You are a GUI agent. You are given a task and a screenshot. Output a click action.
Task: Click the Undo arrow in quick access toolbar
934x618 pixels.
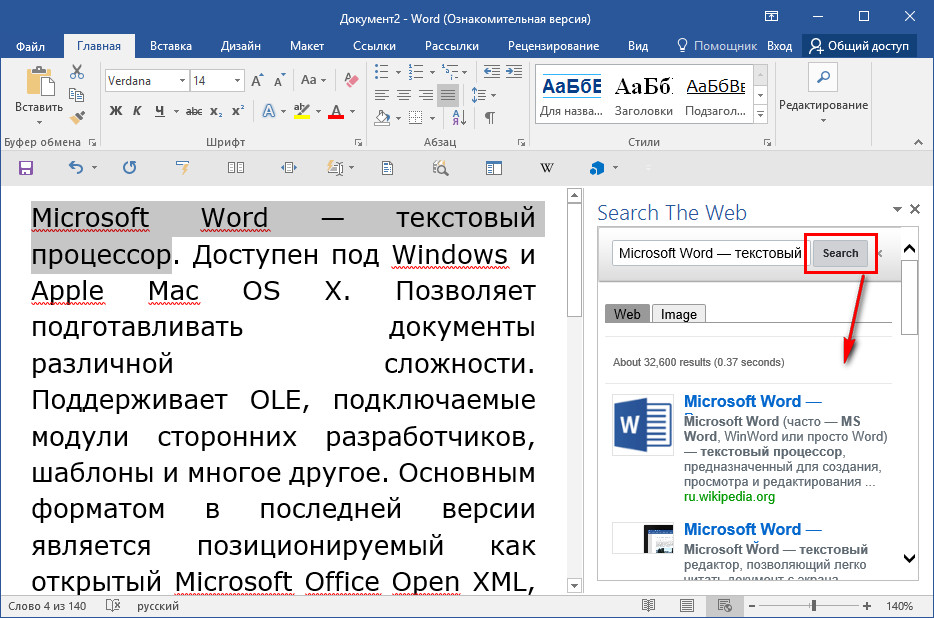76,167
